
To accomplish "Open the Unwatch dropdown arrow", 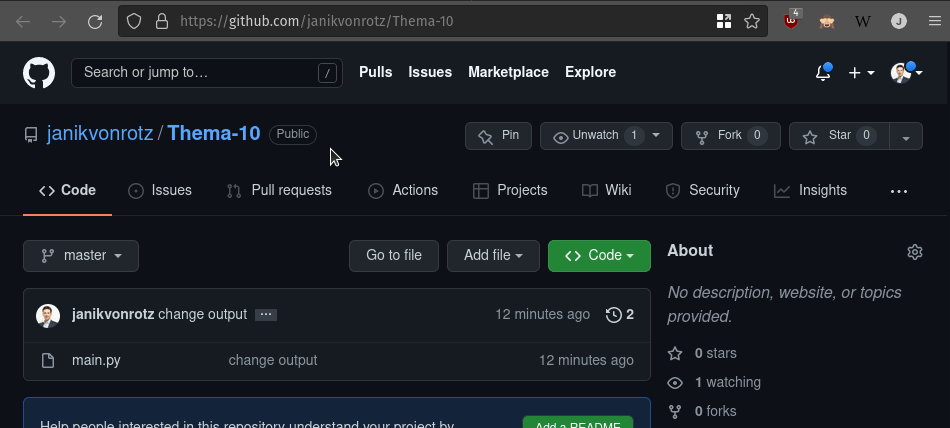I will click(656, 135).
